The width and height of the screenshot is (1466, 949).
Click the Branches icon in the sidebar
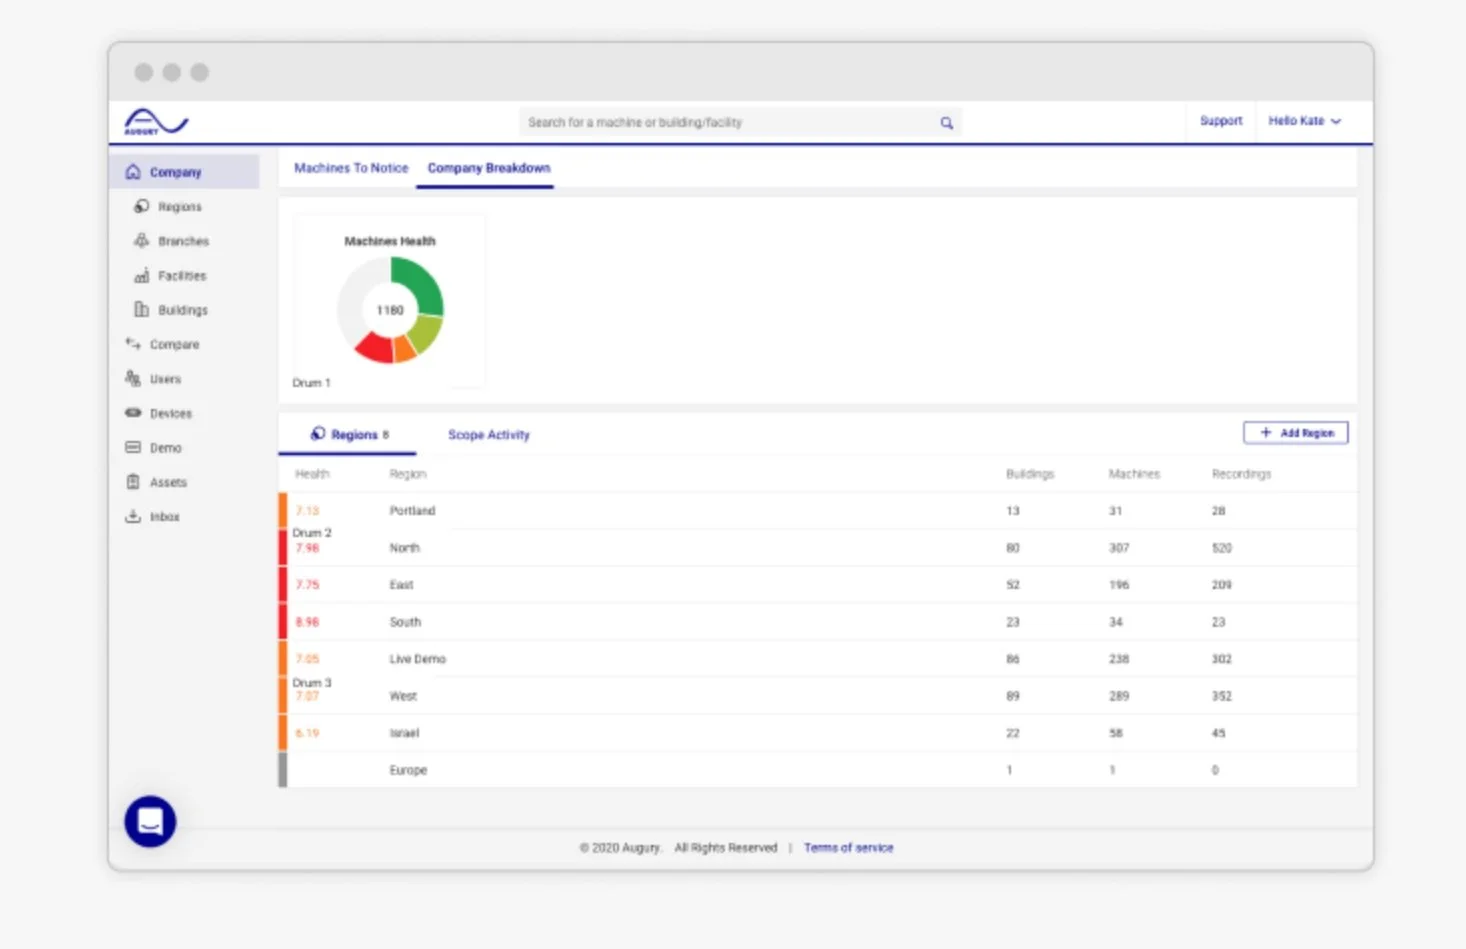tap(141, 241)
